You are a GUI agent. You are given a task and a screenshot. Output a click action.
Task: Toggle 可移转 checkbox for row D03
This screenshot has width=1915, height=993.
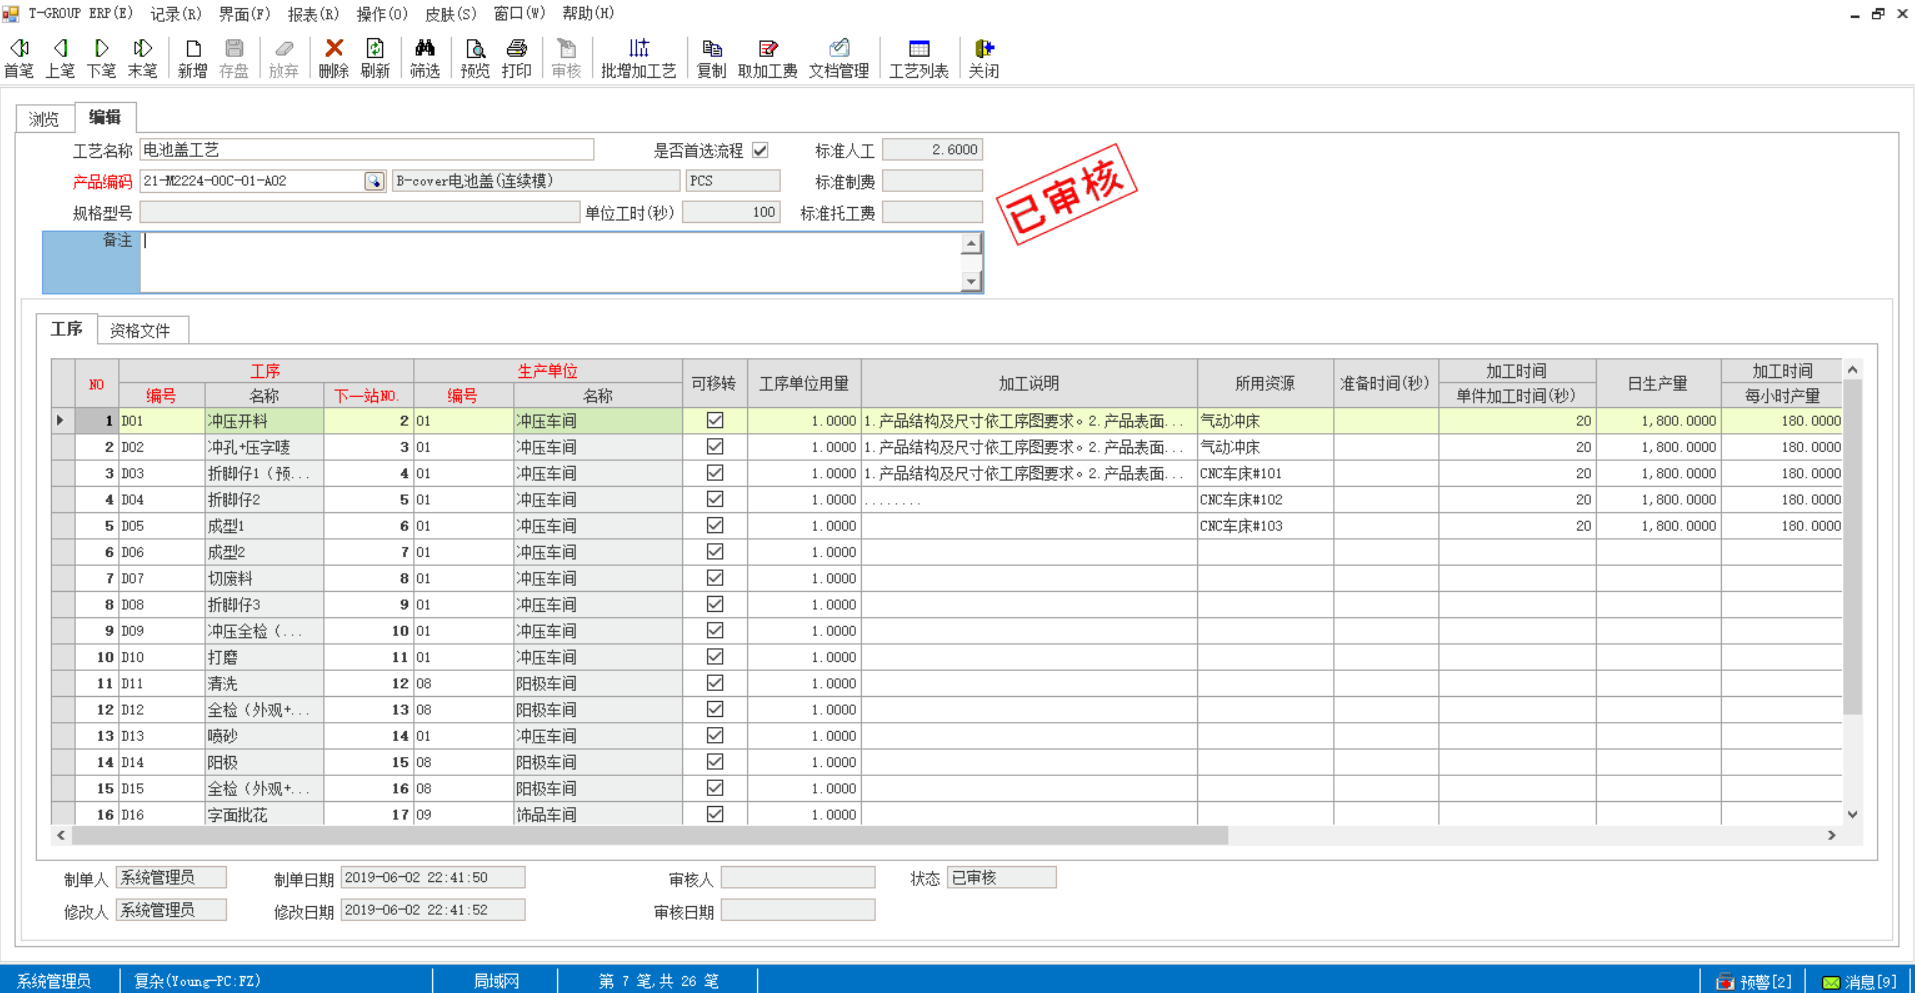715,473
